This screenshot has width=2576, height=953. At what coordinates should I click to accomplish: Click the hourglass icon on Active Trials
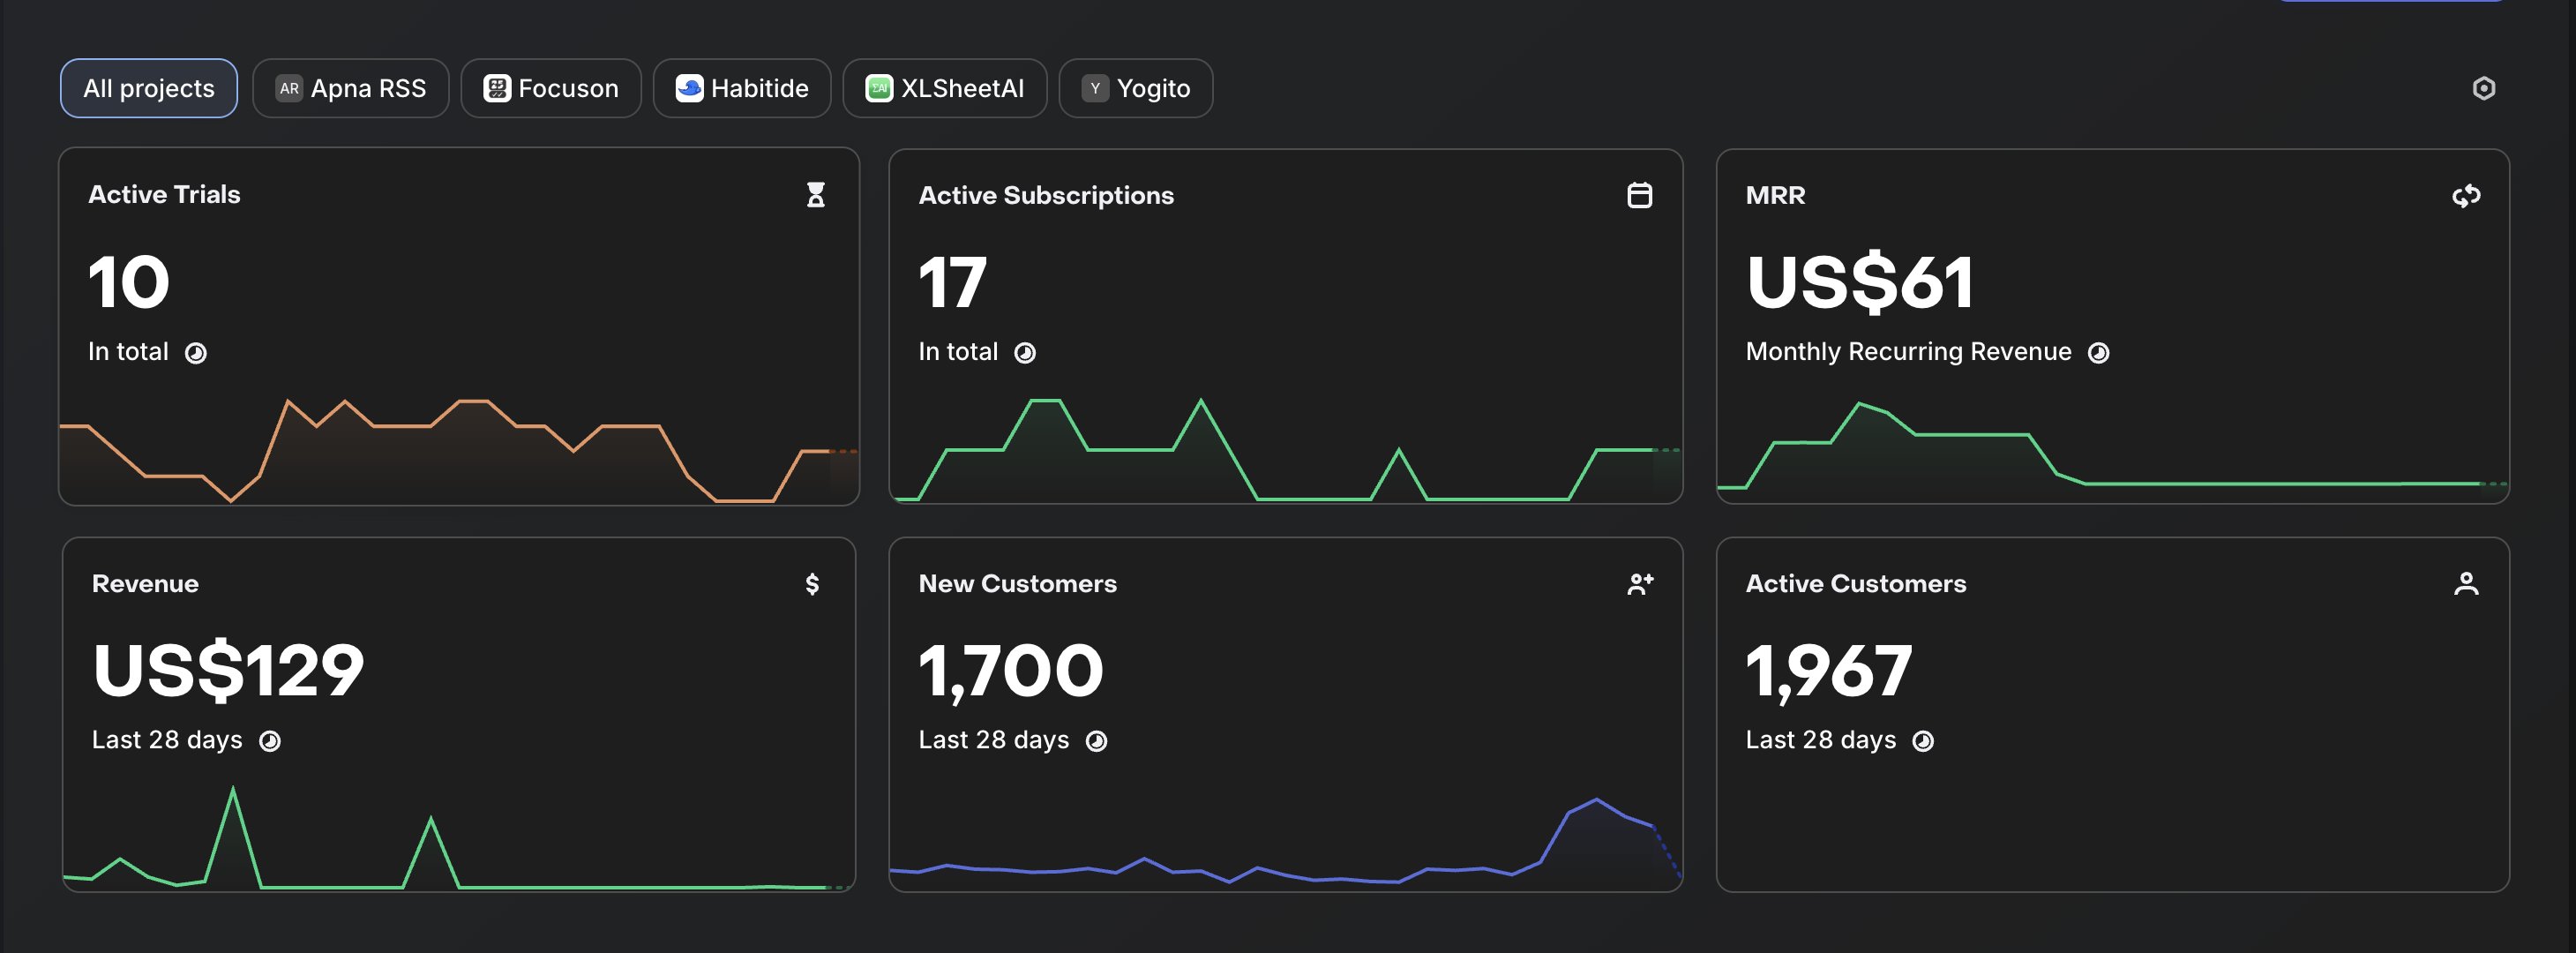coord(815,194)
